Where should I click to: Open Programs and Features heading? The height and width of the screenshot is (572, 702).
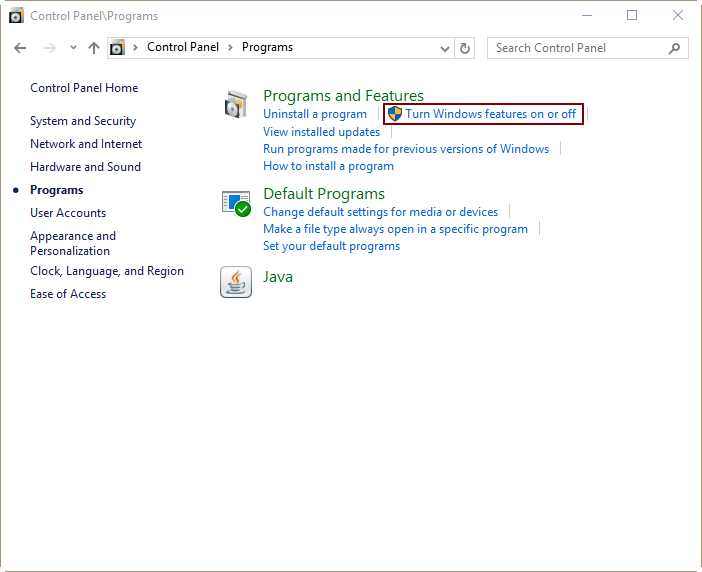(343, 95)
